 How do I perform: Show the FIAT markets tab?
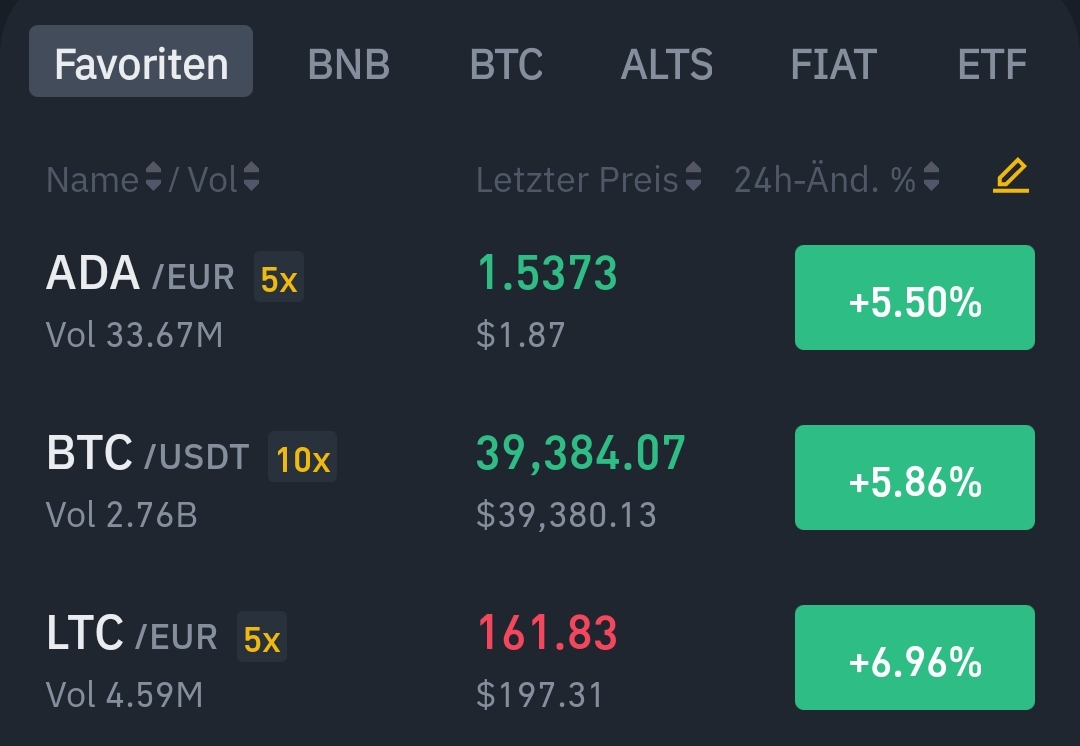[833, 64]
